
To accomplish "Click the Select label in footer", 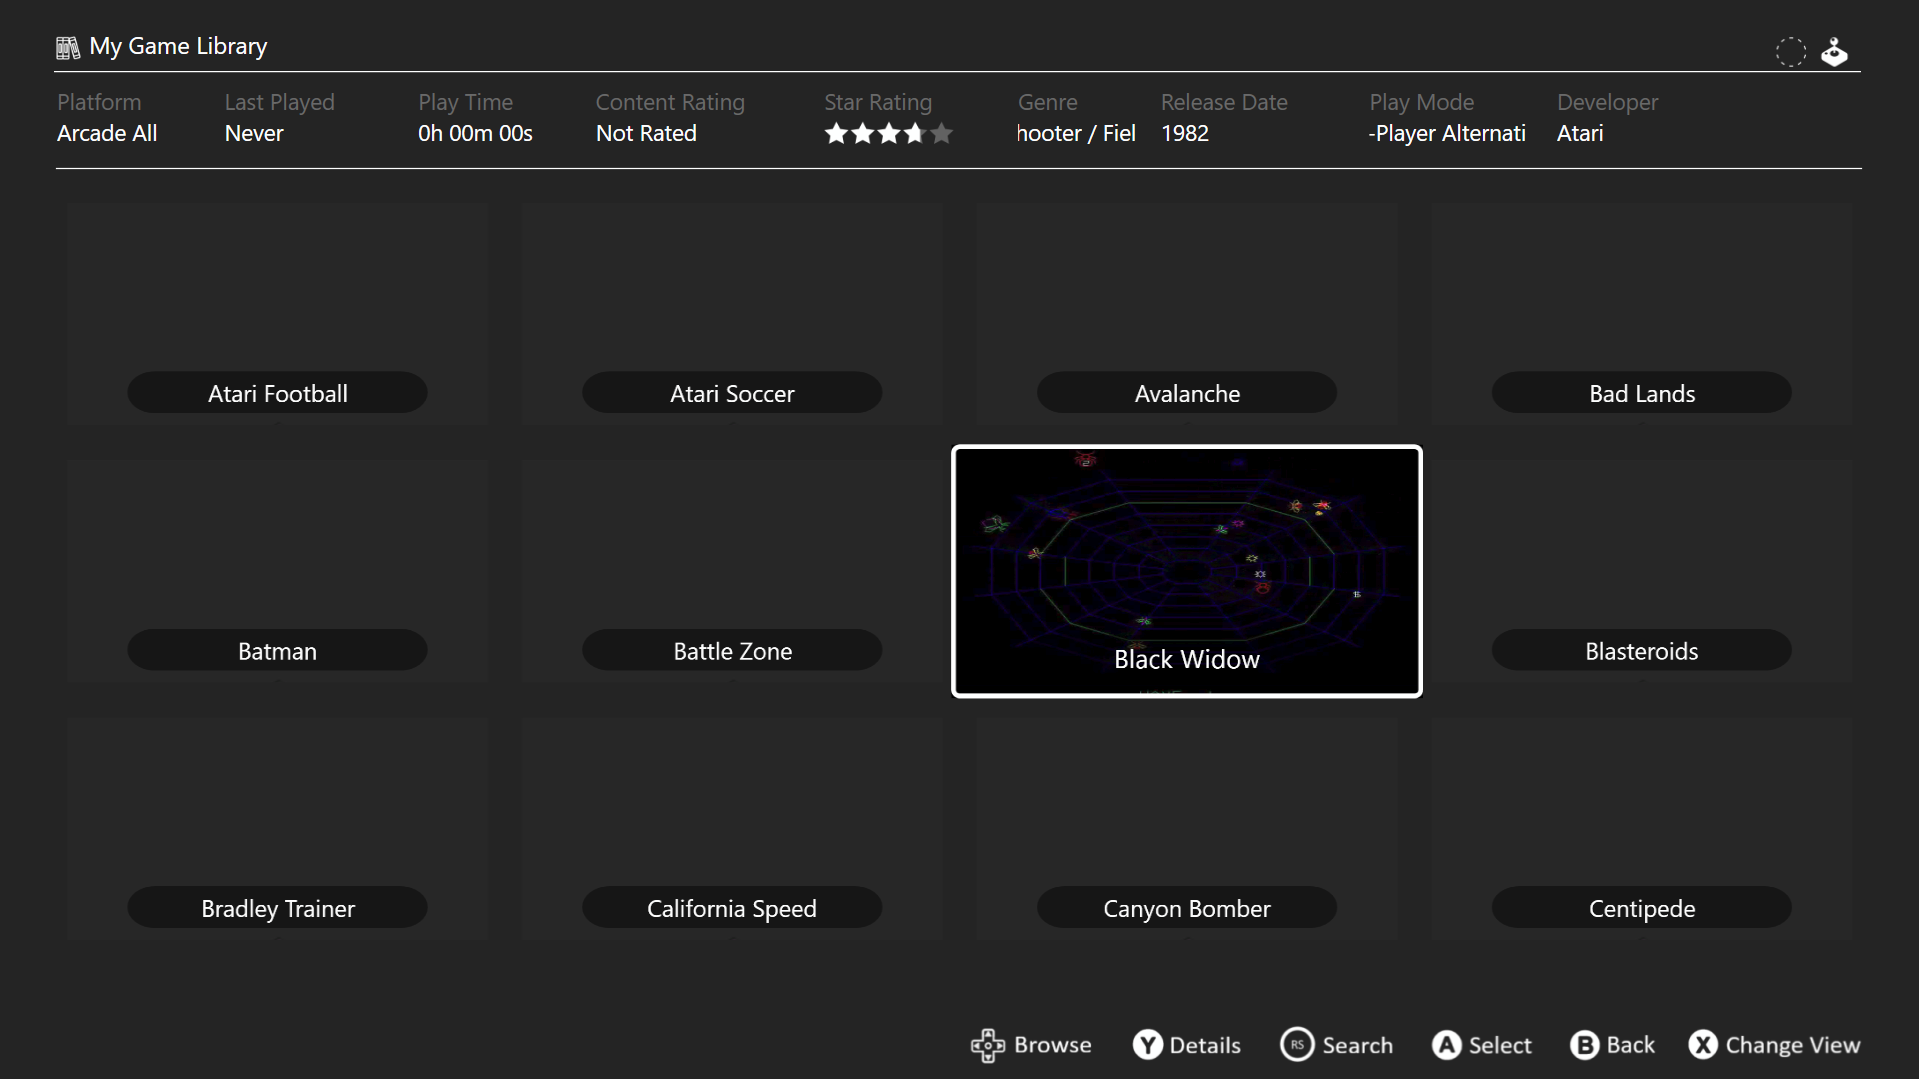I will coord(1500,1045).
